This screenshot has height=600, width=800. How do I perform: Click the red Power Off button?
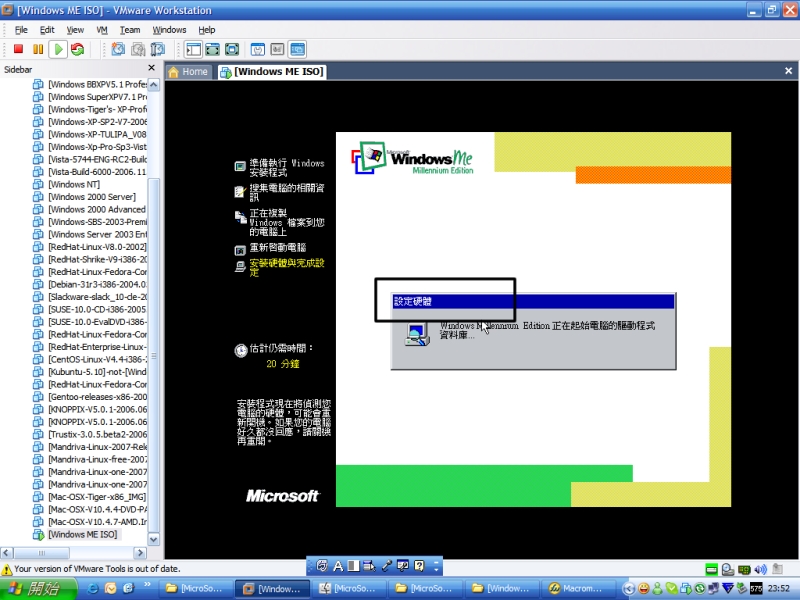pos(18,49)
